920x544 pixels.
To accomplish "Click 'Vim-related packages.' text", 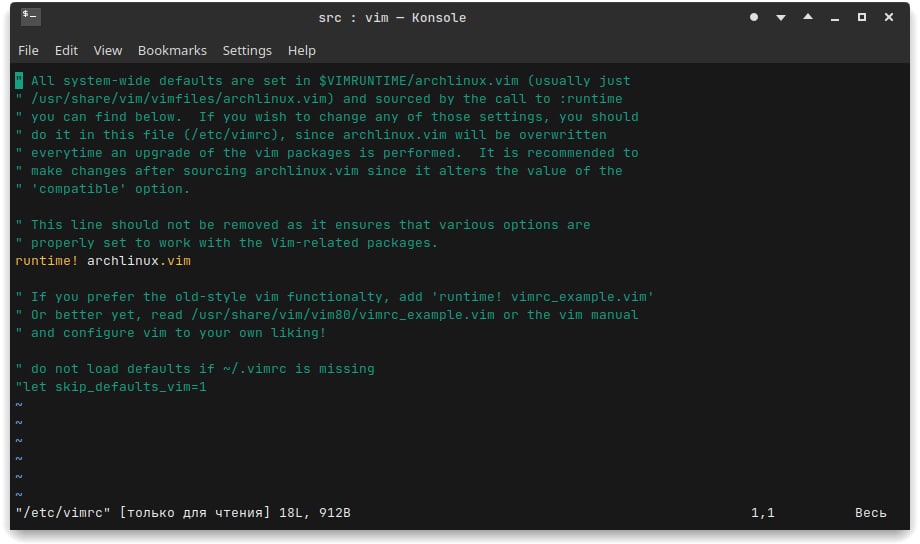I will (354, 242).
